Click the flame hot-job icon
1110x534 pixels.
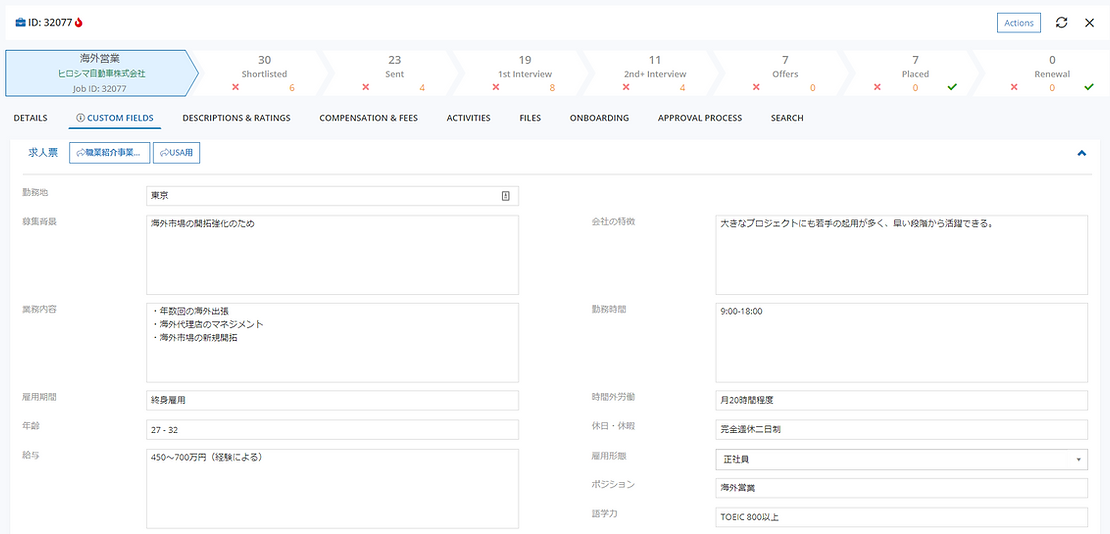(79, 22)
